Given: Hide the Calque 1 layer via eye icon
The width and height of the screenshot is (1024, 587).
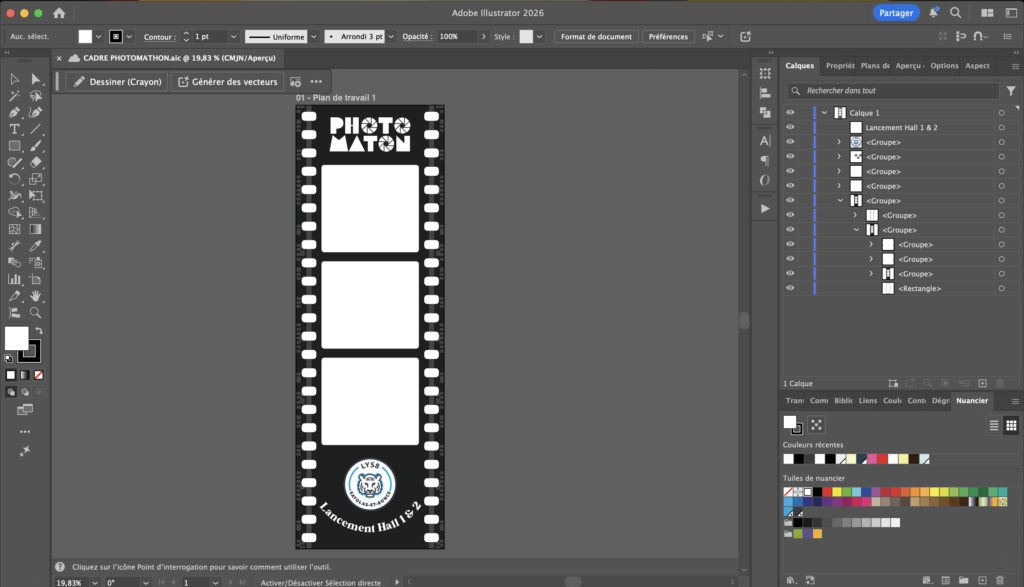Looking at the screenshot, I should point(790,113).
